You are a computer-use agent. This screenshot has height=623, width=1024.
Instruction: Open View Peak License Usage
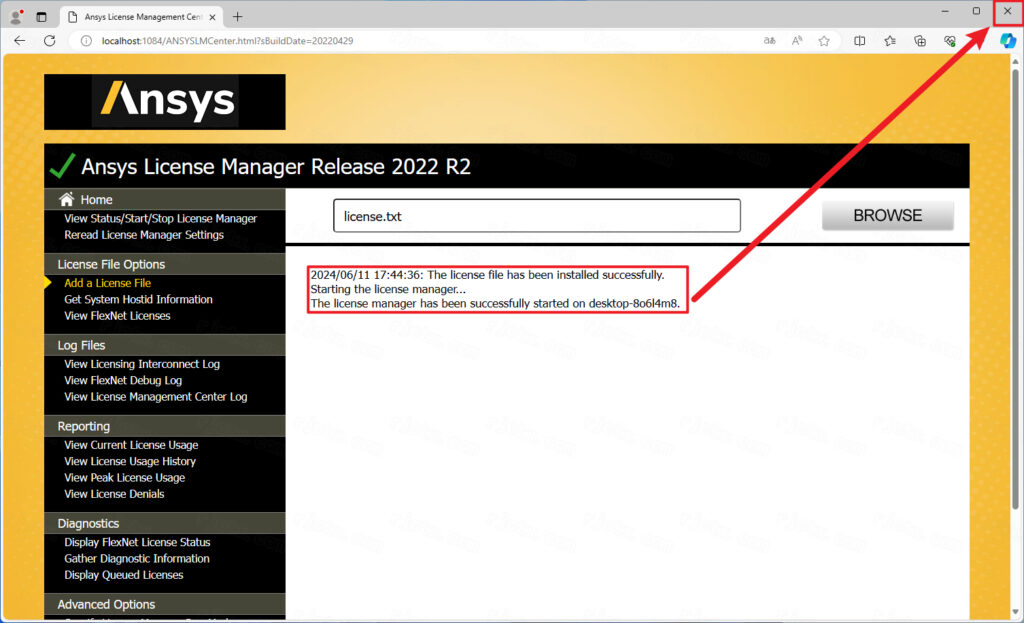click(x=125, y=477)
